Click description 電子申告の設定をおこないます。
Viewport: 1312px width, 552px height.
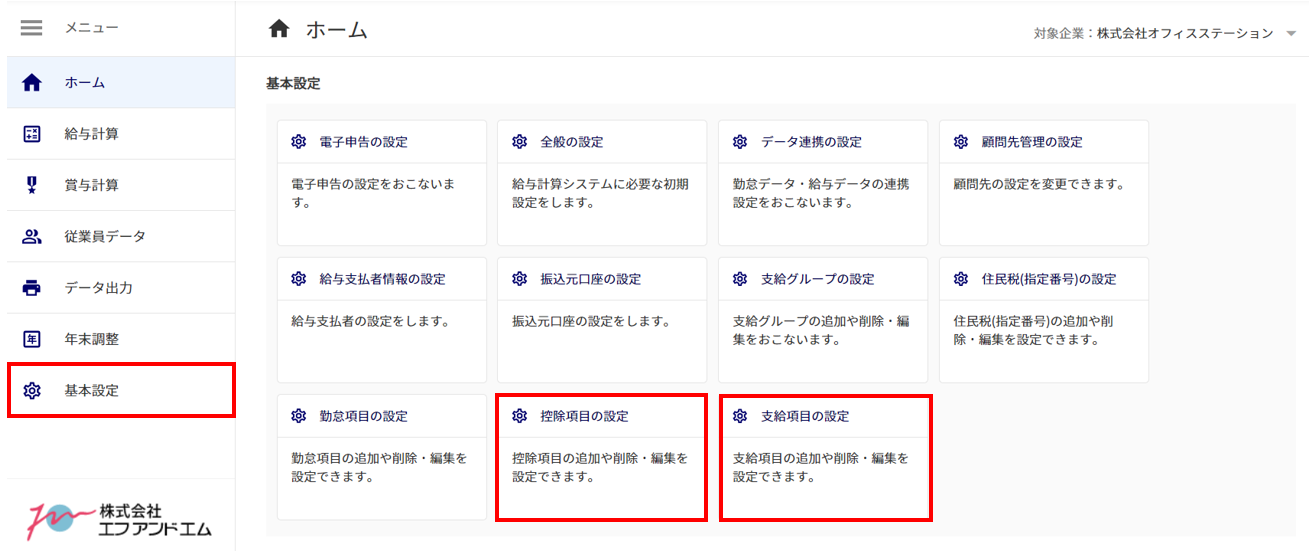pos(373,193)
